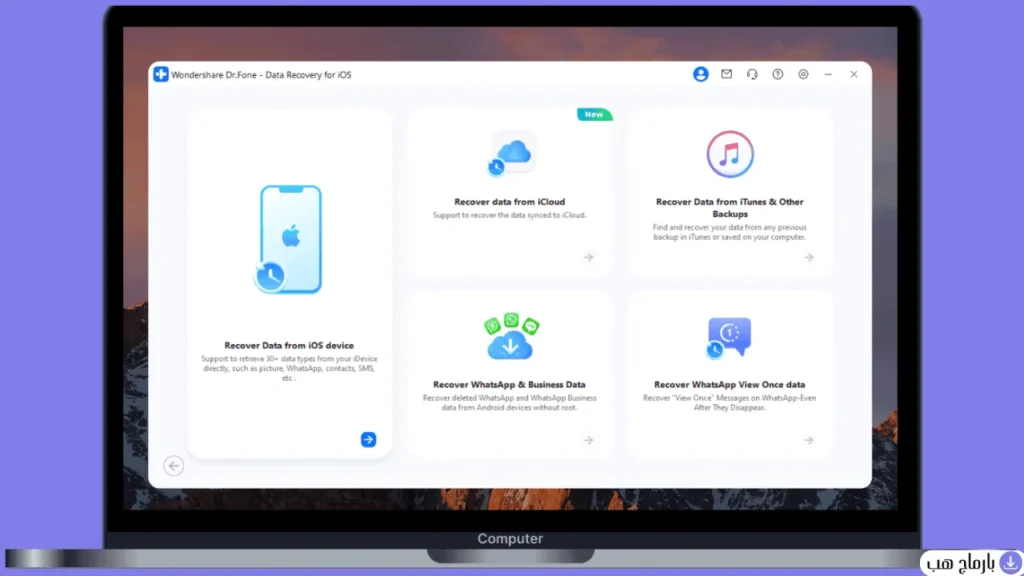Click the green 'New' badge on iCloud card

(x=594, y=114)
